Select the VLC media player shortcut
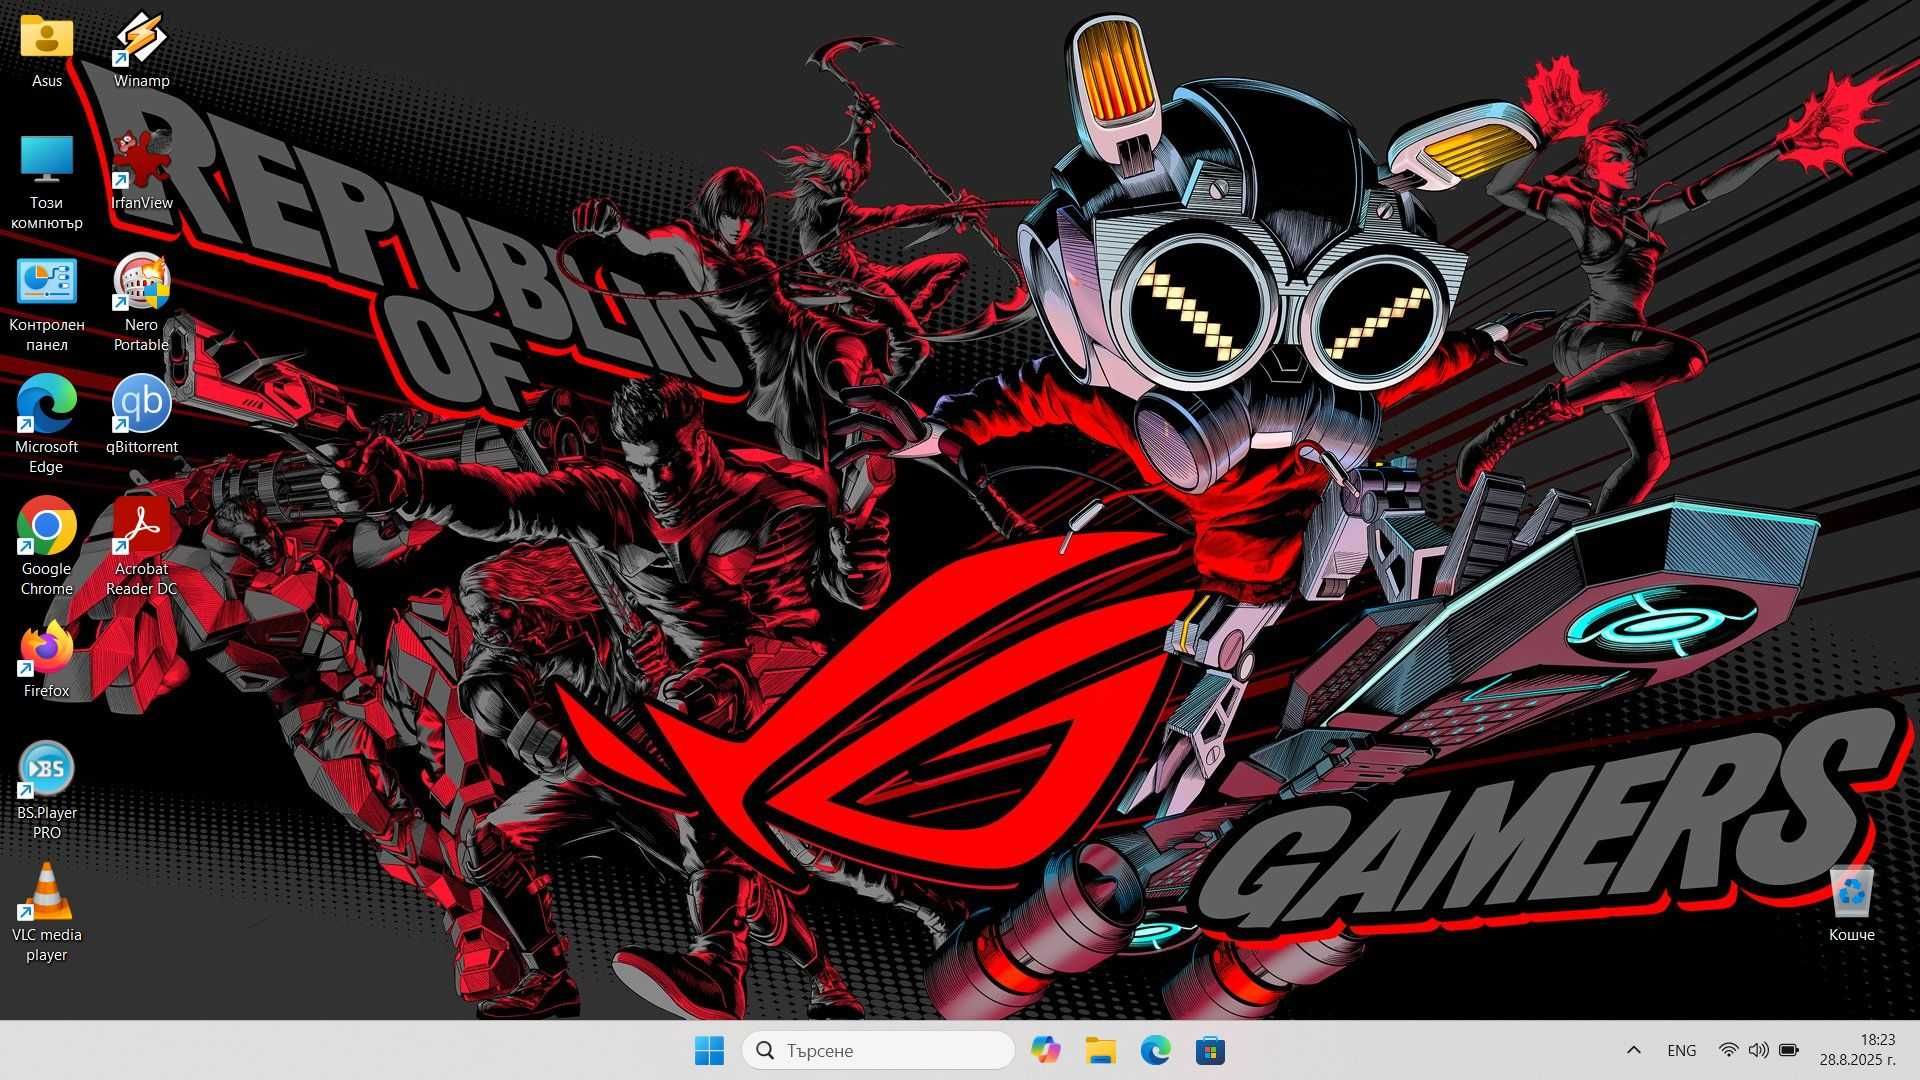The height and width of the screenshot is (1080, 1920). click(x=46, y=914)
